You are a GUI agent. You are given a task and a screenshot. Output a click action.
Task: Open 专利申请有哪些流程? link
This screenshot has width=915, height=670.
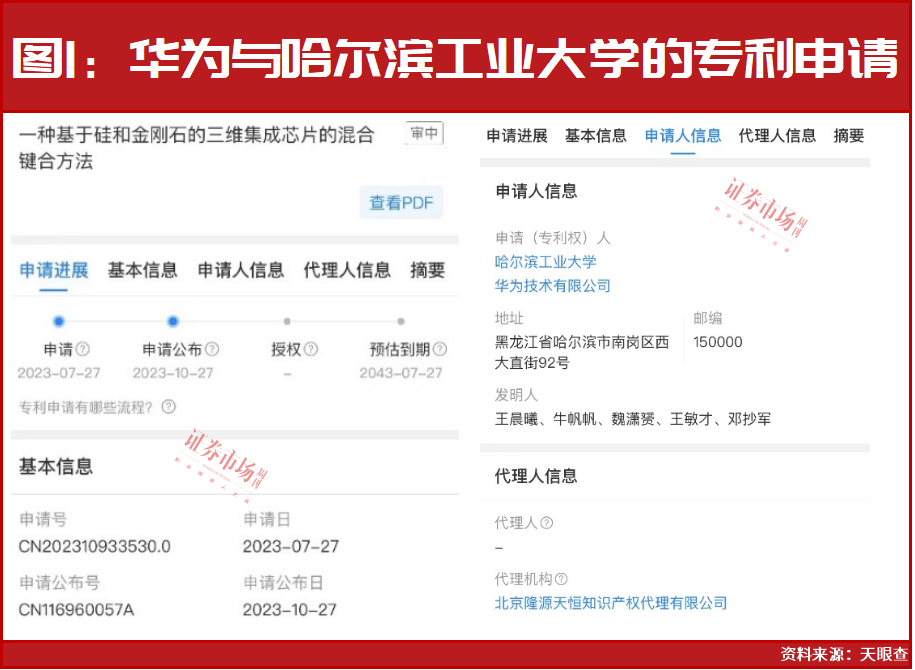(85, 407)
